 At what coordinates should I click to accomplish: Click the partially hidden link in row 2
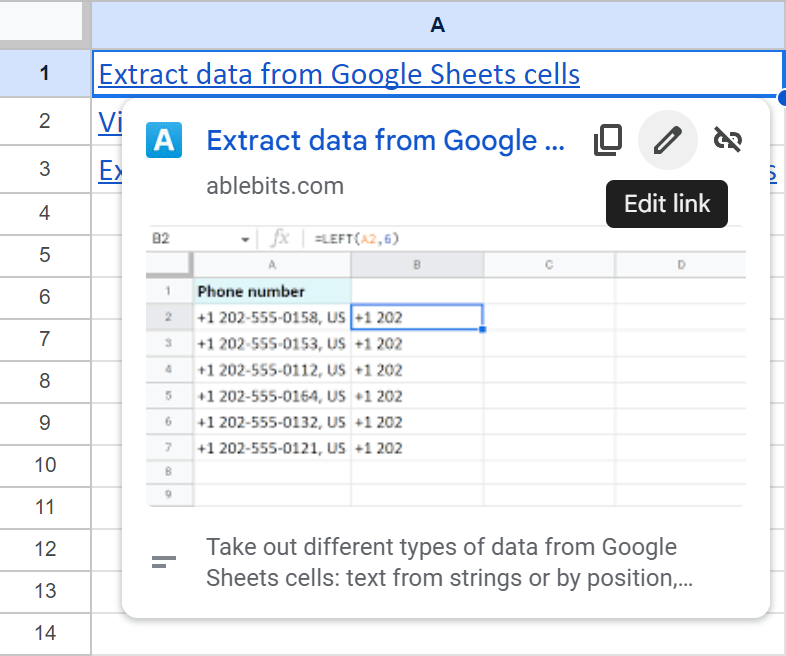click(108, 122)
